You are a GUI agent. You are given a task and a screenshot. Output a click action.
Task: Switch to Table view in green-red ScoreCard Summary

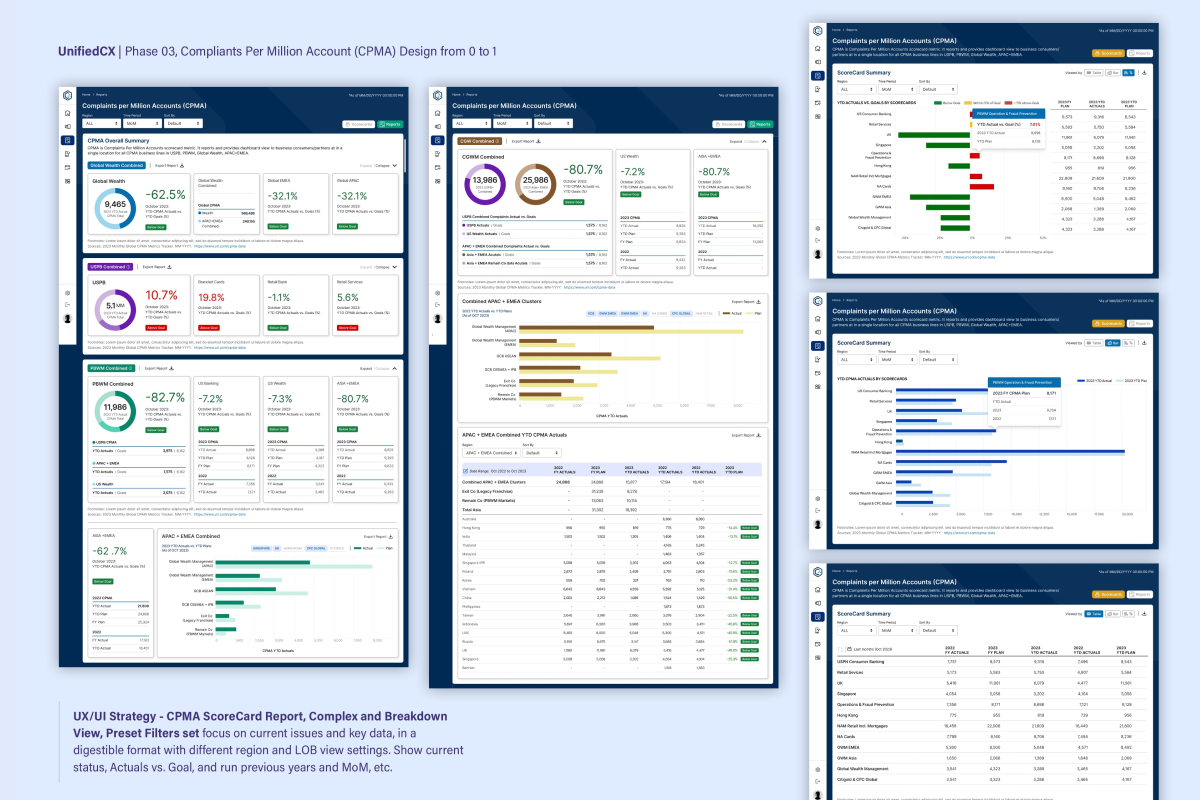click(1093, 73)
